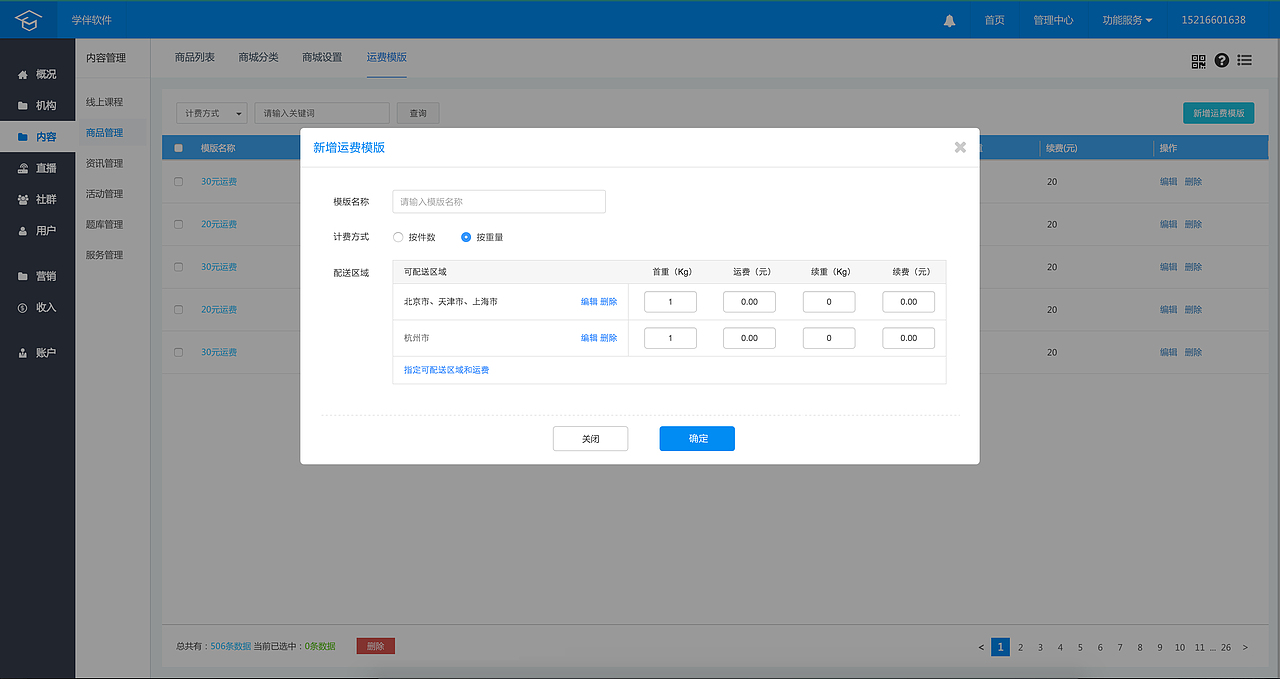The width and height of the screenshot is (1280, 679).
Task: Click the help question mark icon
Action: pos(1221,61)
